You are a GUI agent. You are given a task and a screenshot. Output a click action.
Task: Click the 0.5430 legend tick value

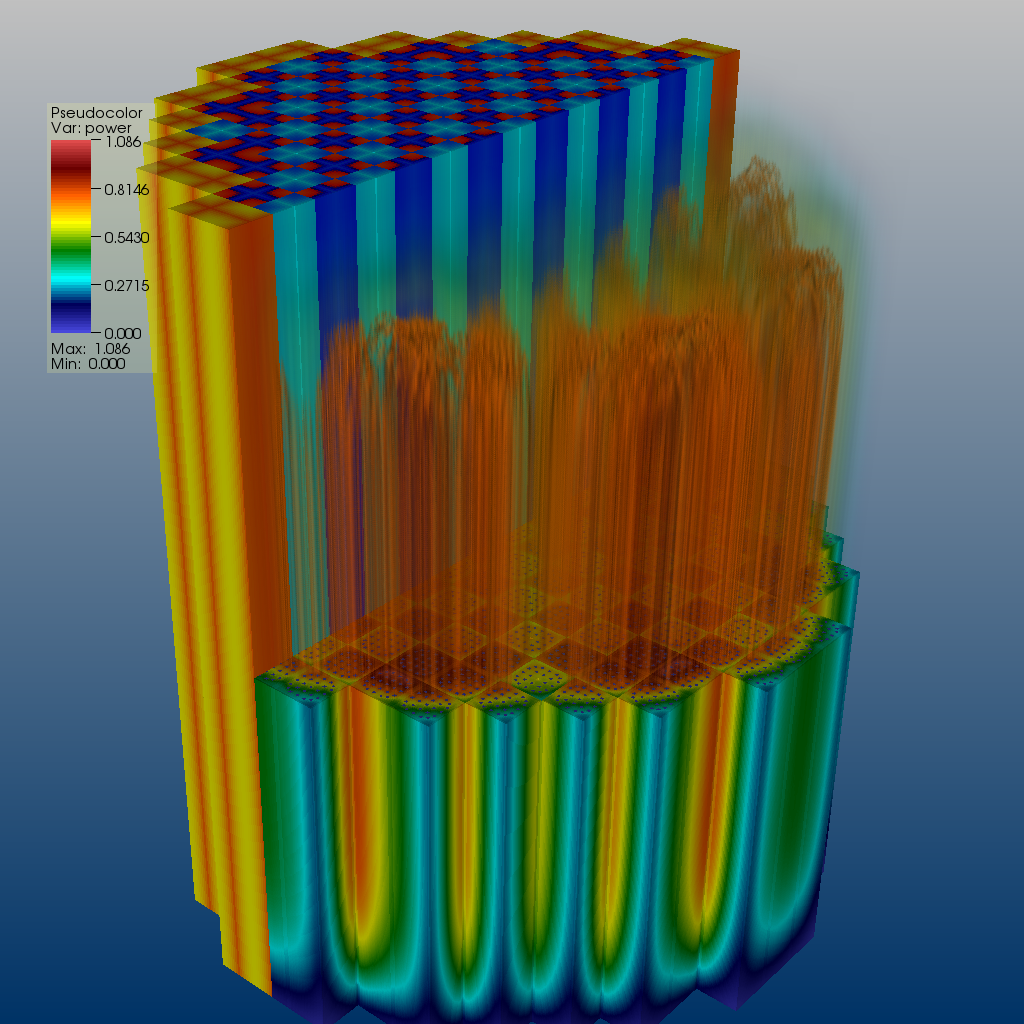(x=126, y=238)
